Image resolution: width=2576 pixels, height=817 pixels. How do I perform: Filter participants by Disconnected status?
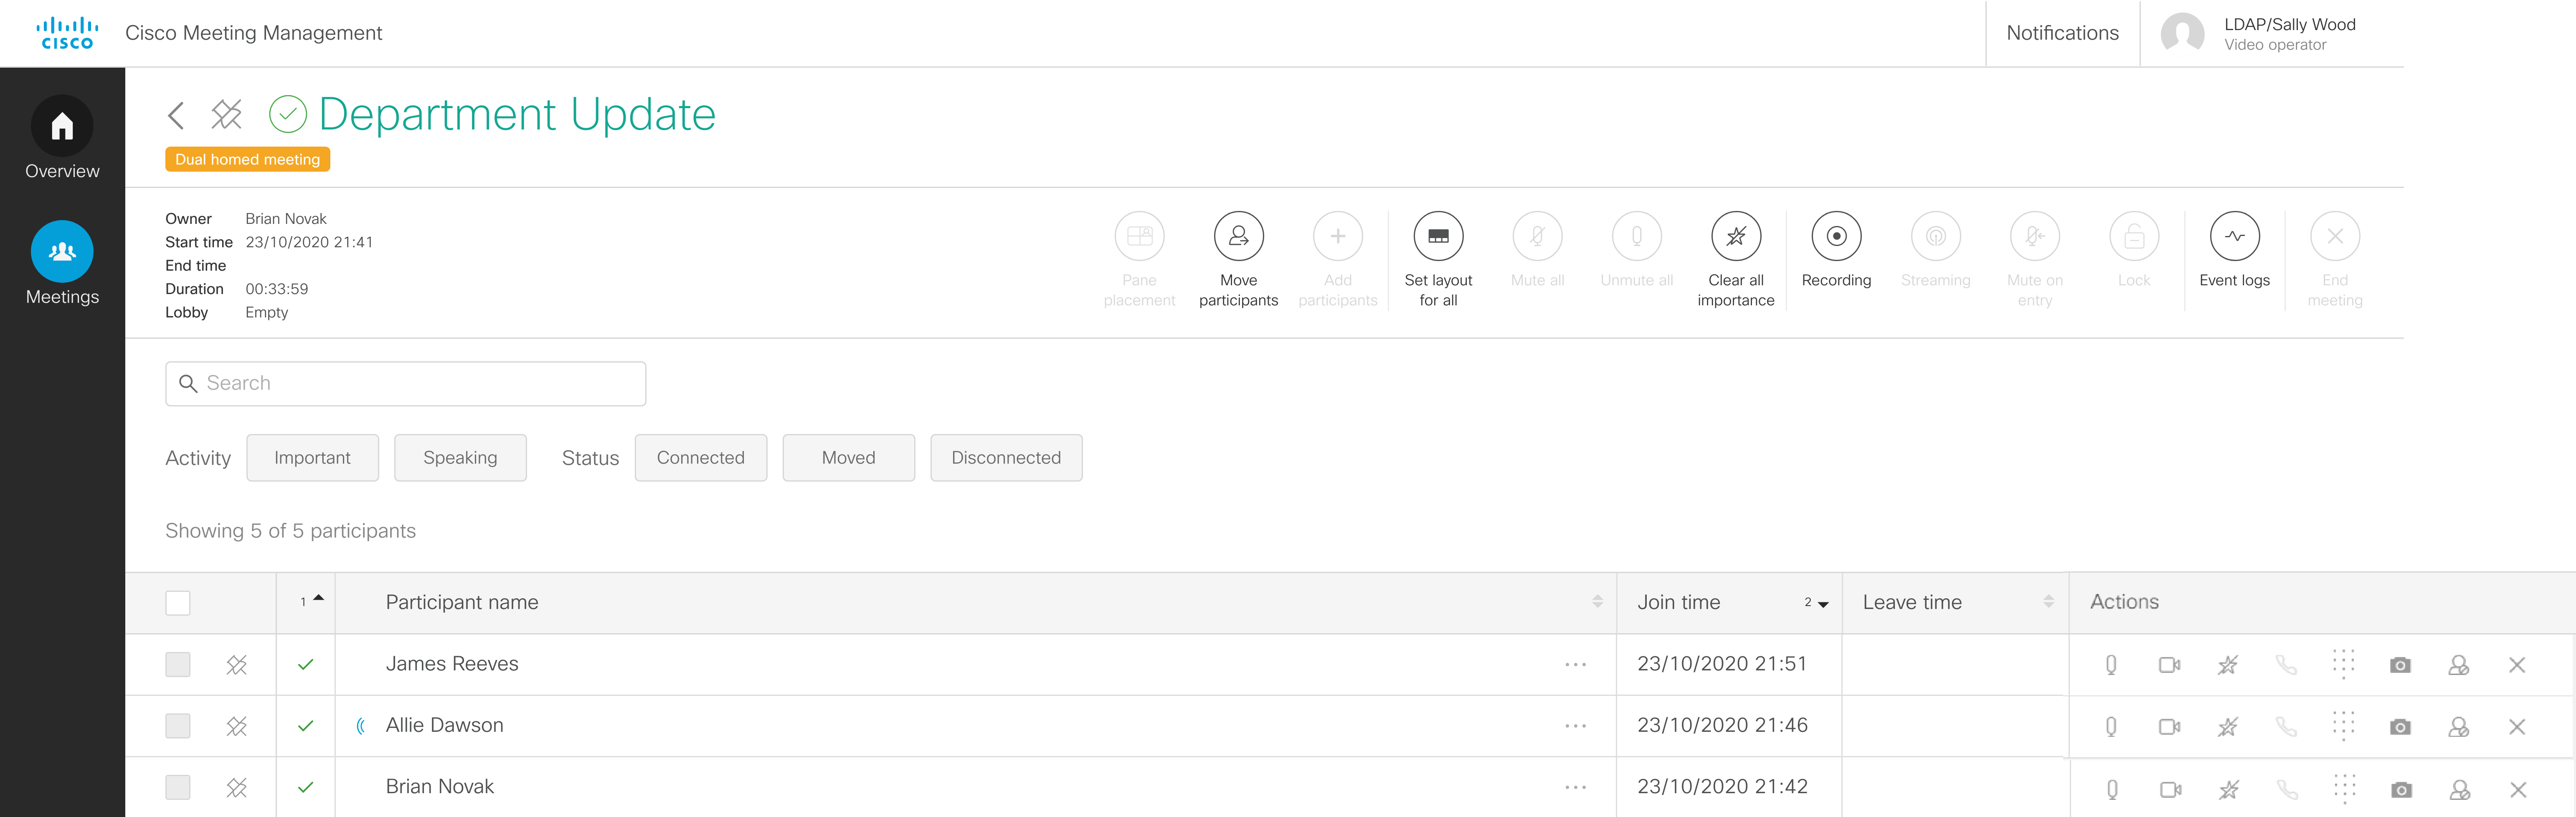pyautogui.click(x=1006, y=457)
